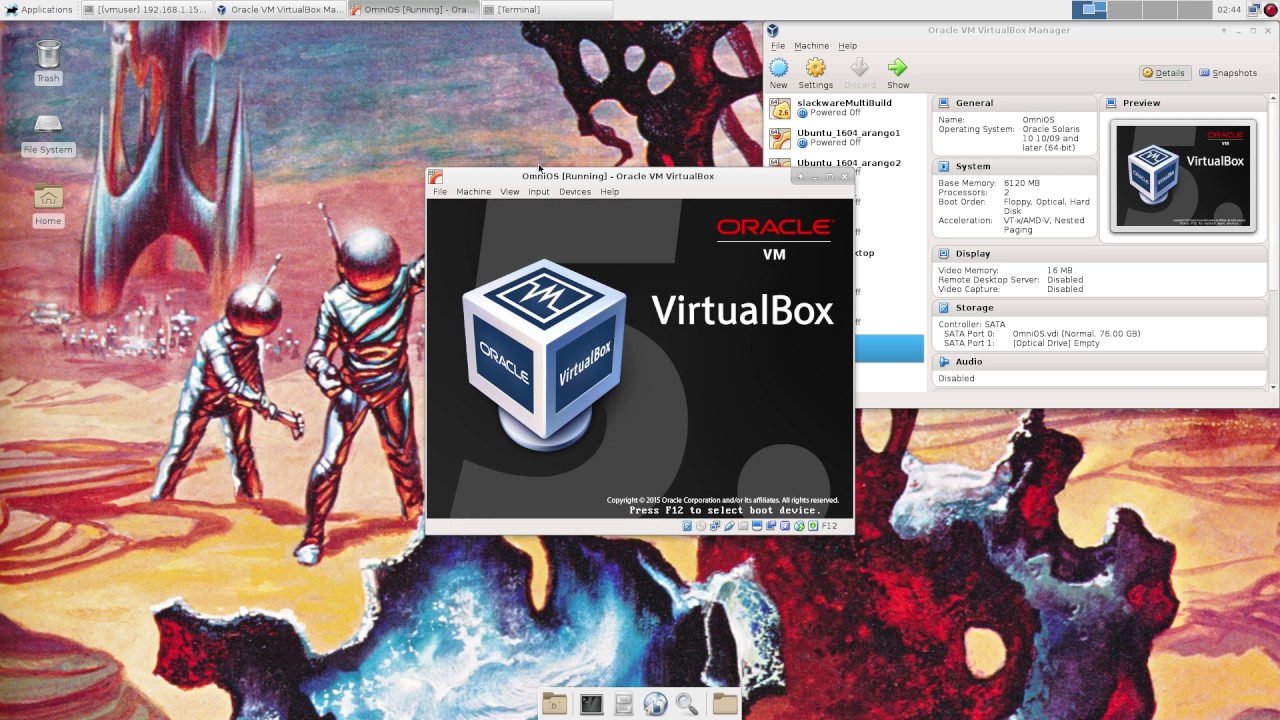
Task: Open the Input menu in the OmniOS window
Action: tap(539, 192)
